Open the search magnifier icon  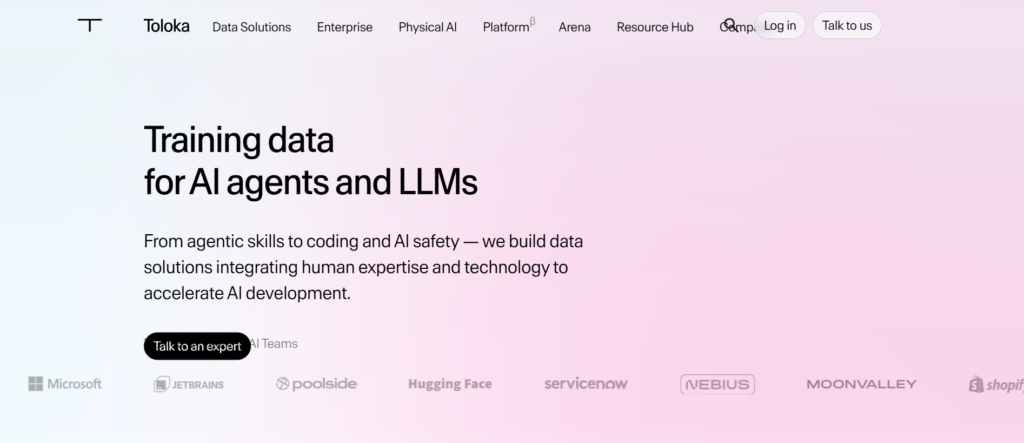[x=731, y=25]
